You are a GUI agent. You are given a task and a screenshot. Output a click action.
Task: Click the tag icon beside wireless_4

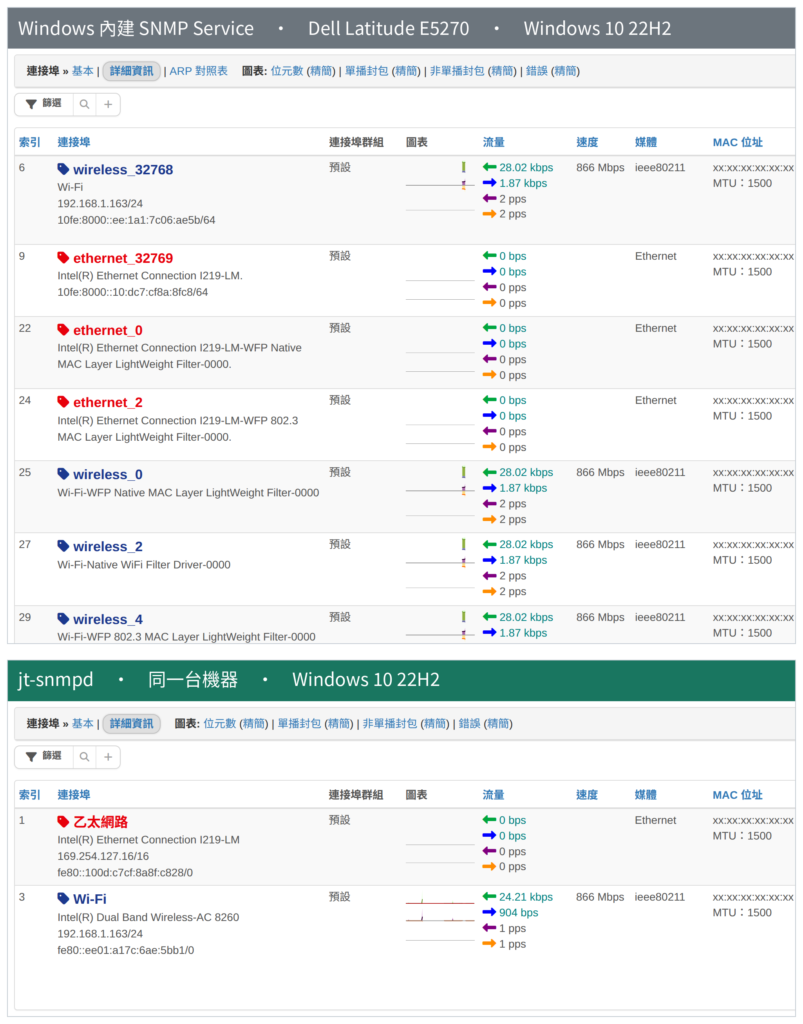63,619
